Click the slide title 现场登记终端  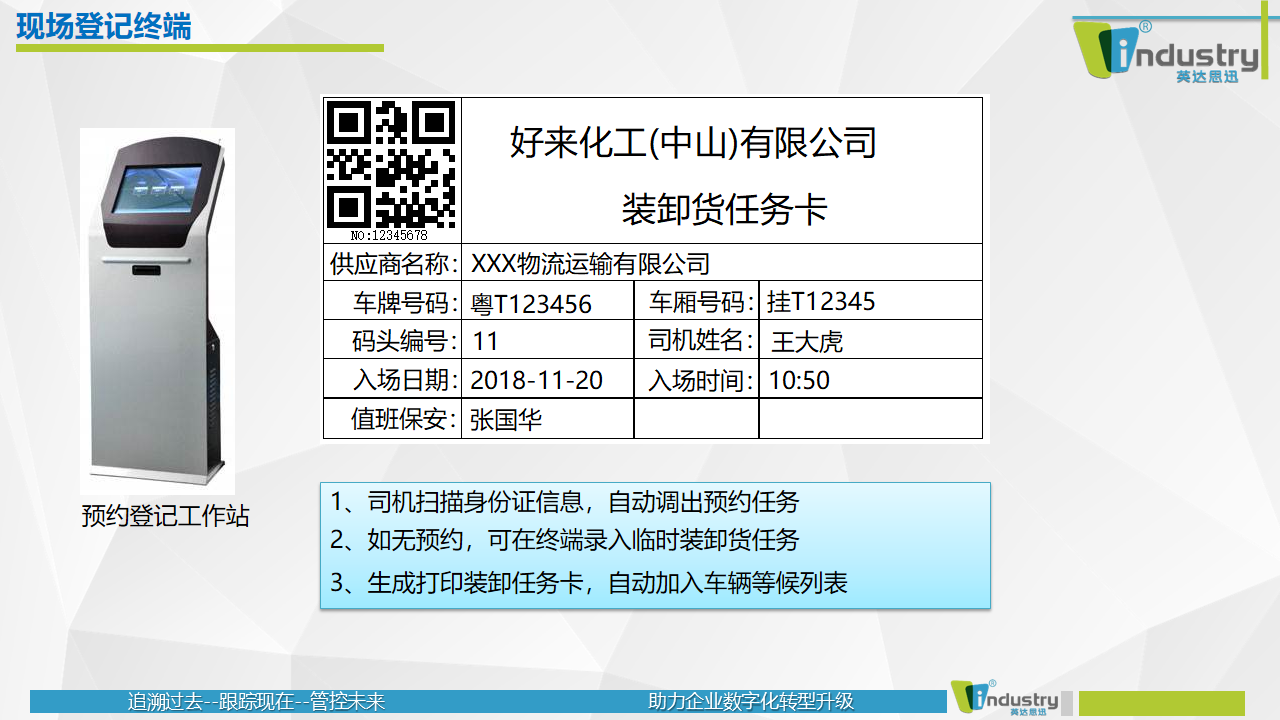[104, 27]
